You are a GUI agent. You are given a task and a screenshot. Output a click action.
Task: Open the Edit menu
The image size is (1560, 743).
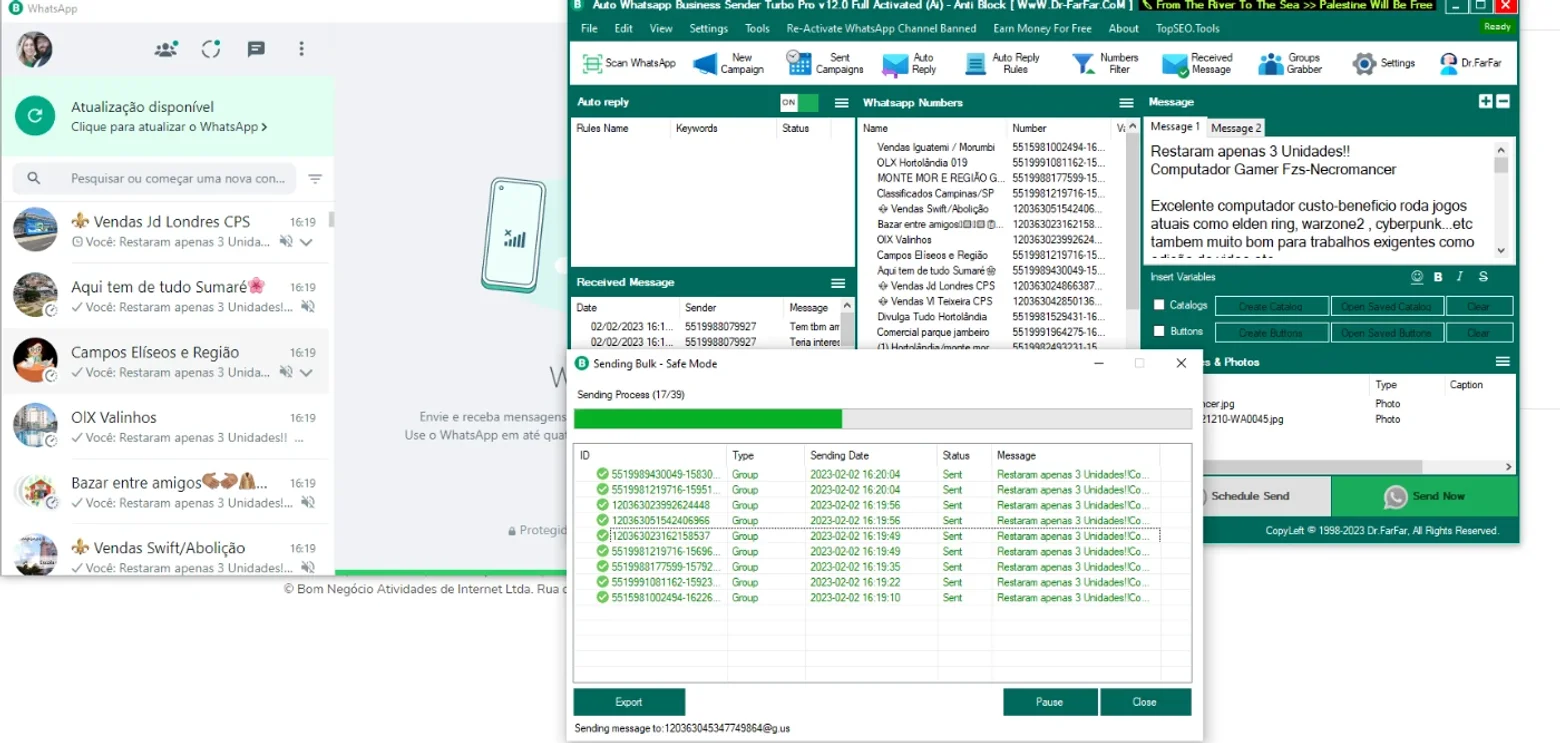(x=624, y=28)
